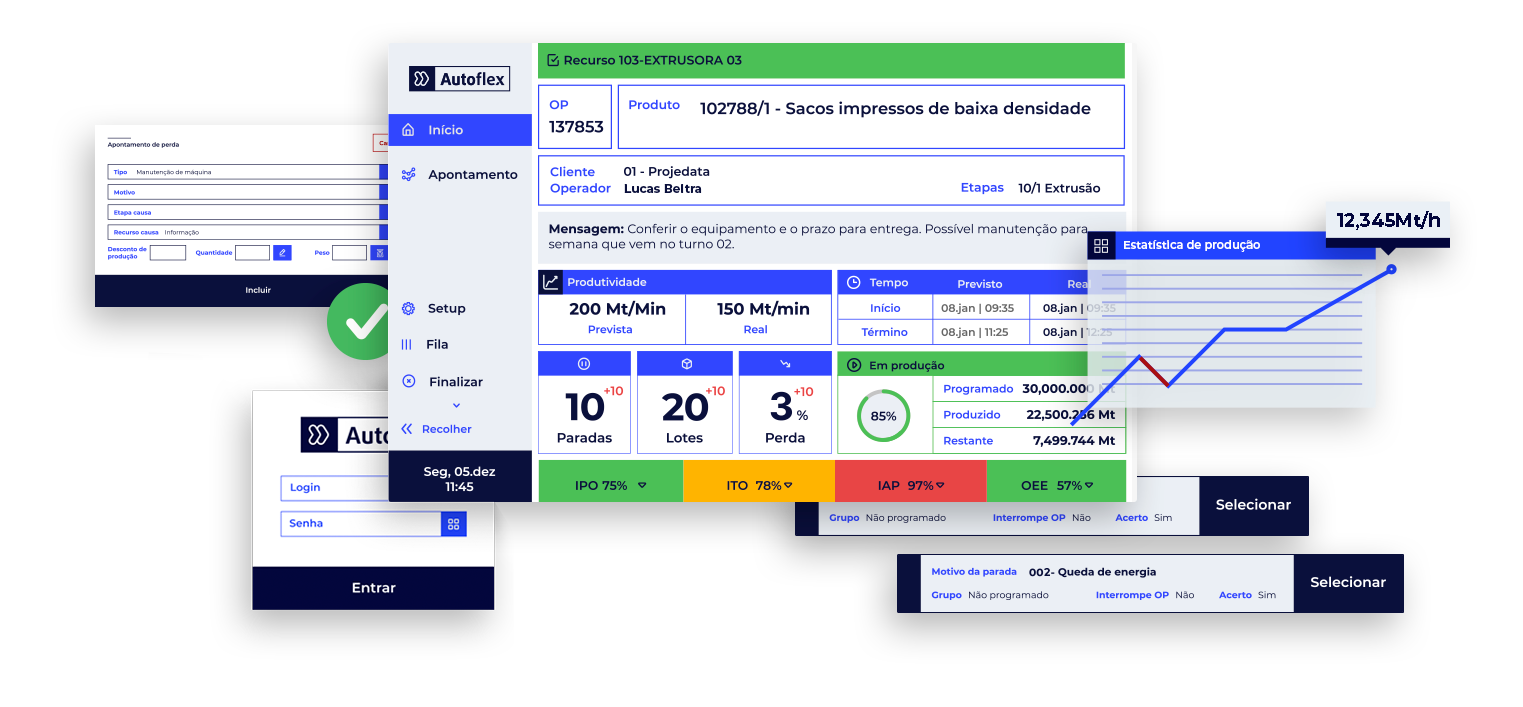Click the Finalizar circled-X icon

point(408,381)
